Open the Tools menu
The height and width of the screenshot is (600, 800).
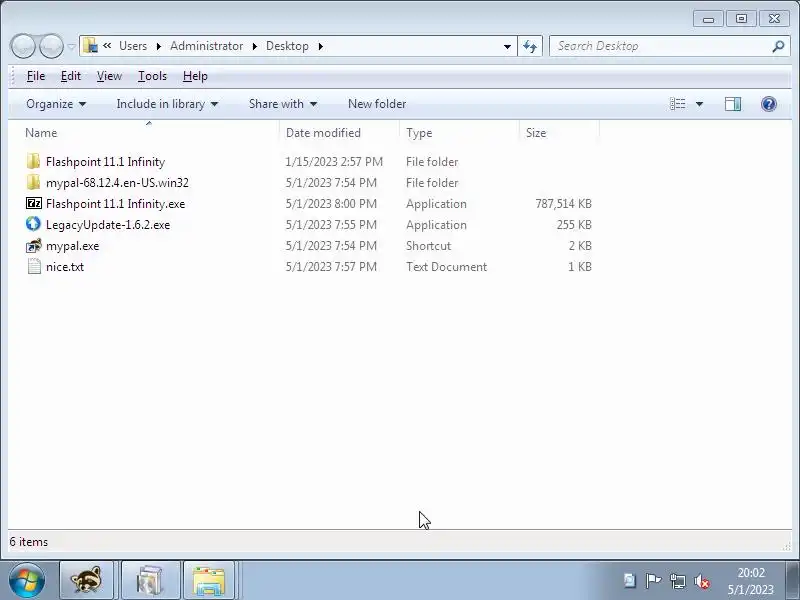pos(152,76)
